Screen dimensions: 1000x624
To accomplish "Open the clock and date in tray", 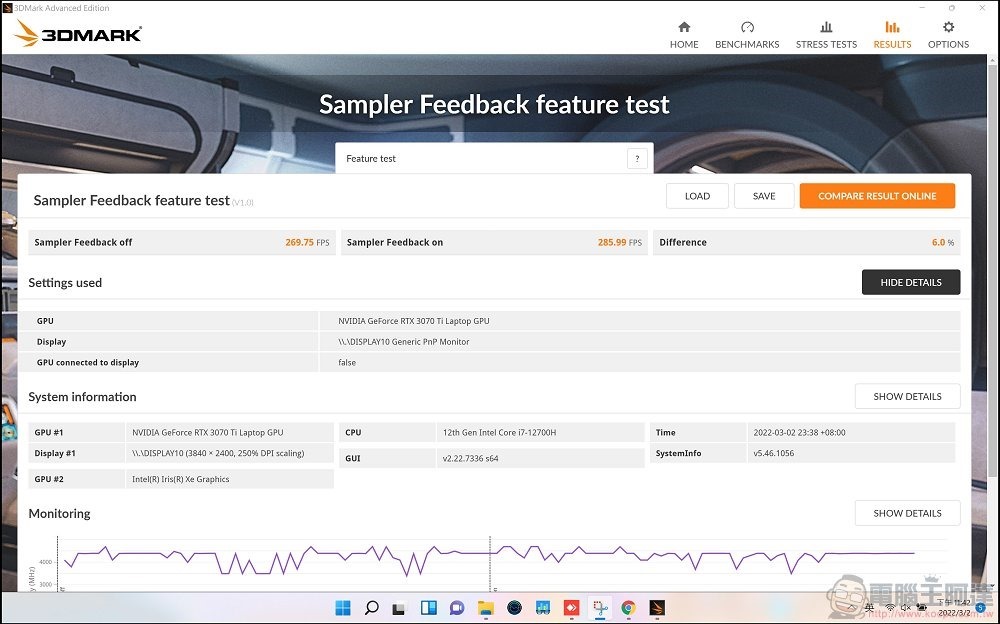I will tap(954, 607).
